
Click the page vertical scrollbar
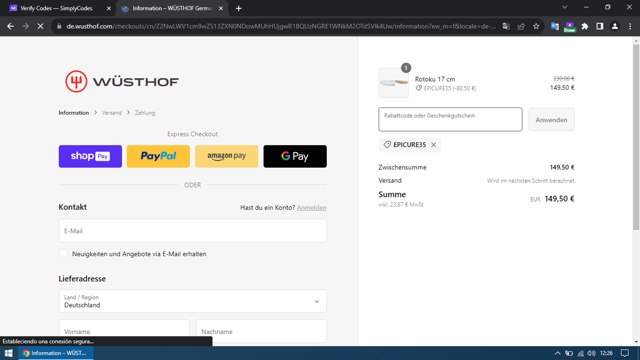636,137
